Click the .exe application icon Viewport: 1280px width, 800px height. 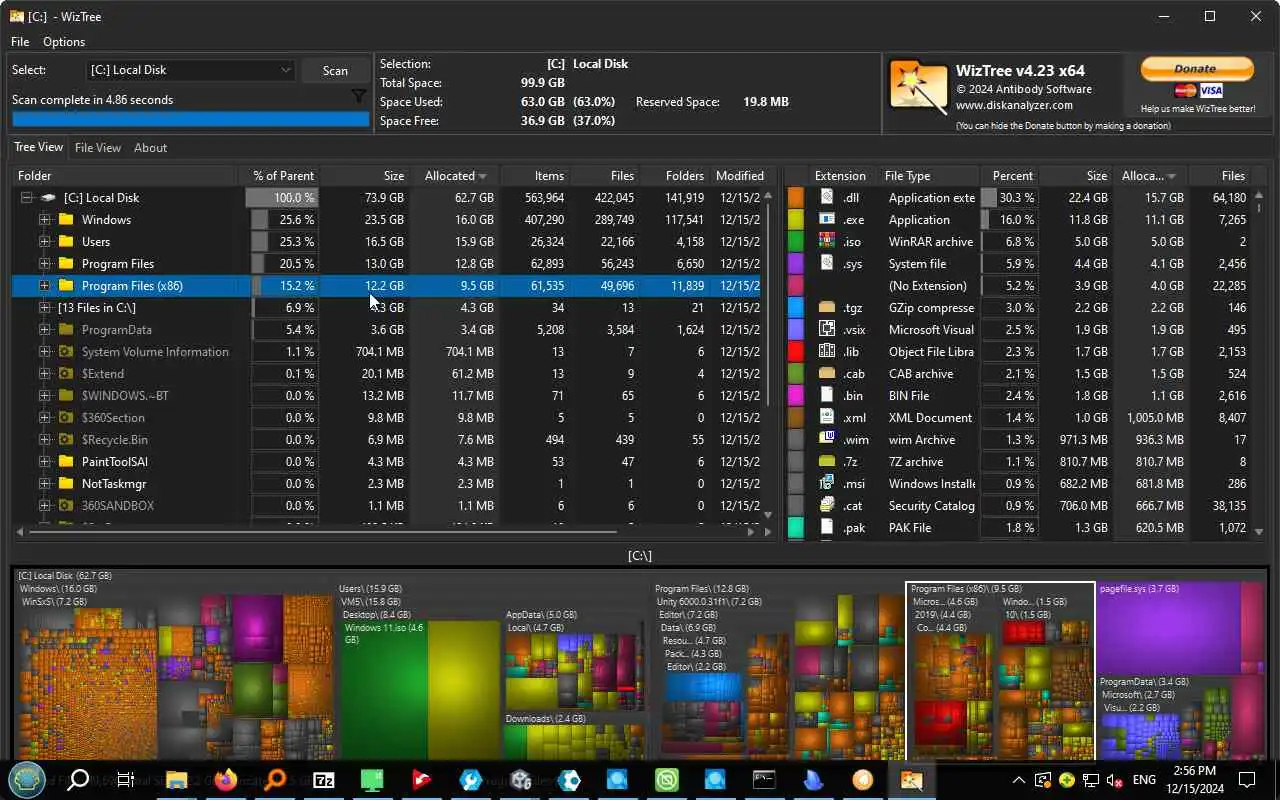coord(827,219)
